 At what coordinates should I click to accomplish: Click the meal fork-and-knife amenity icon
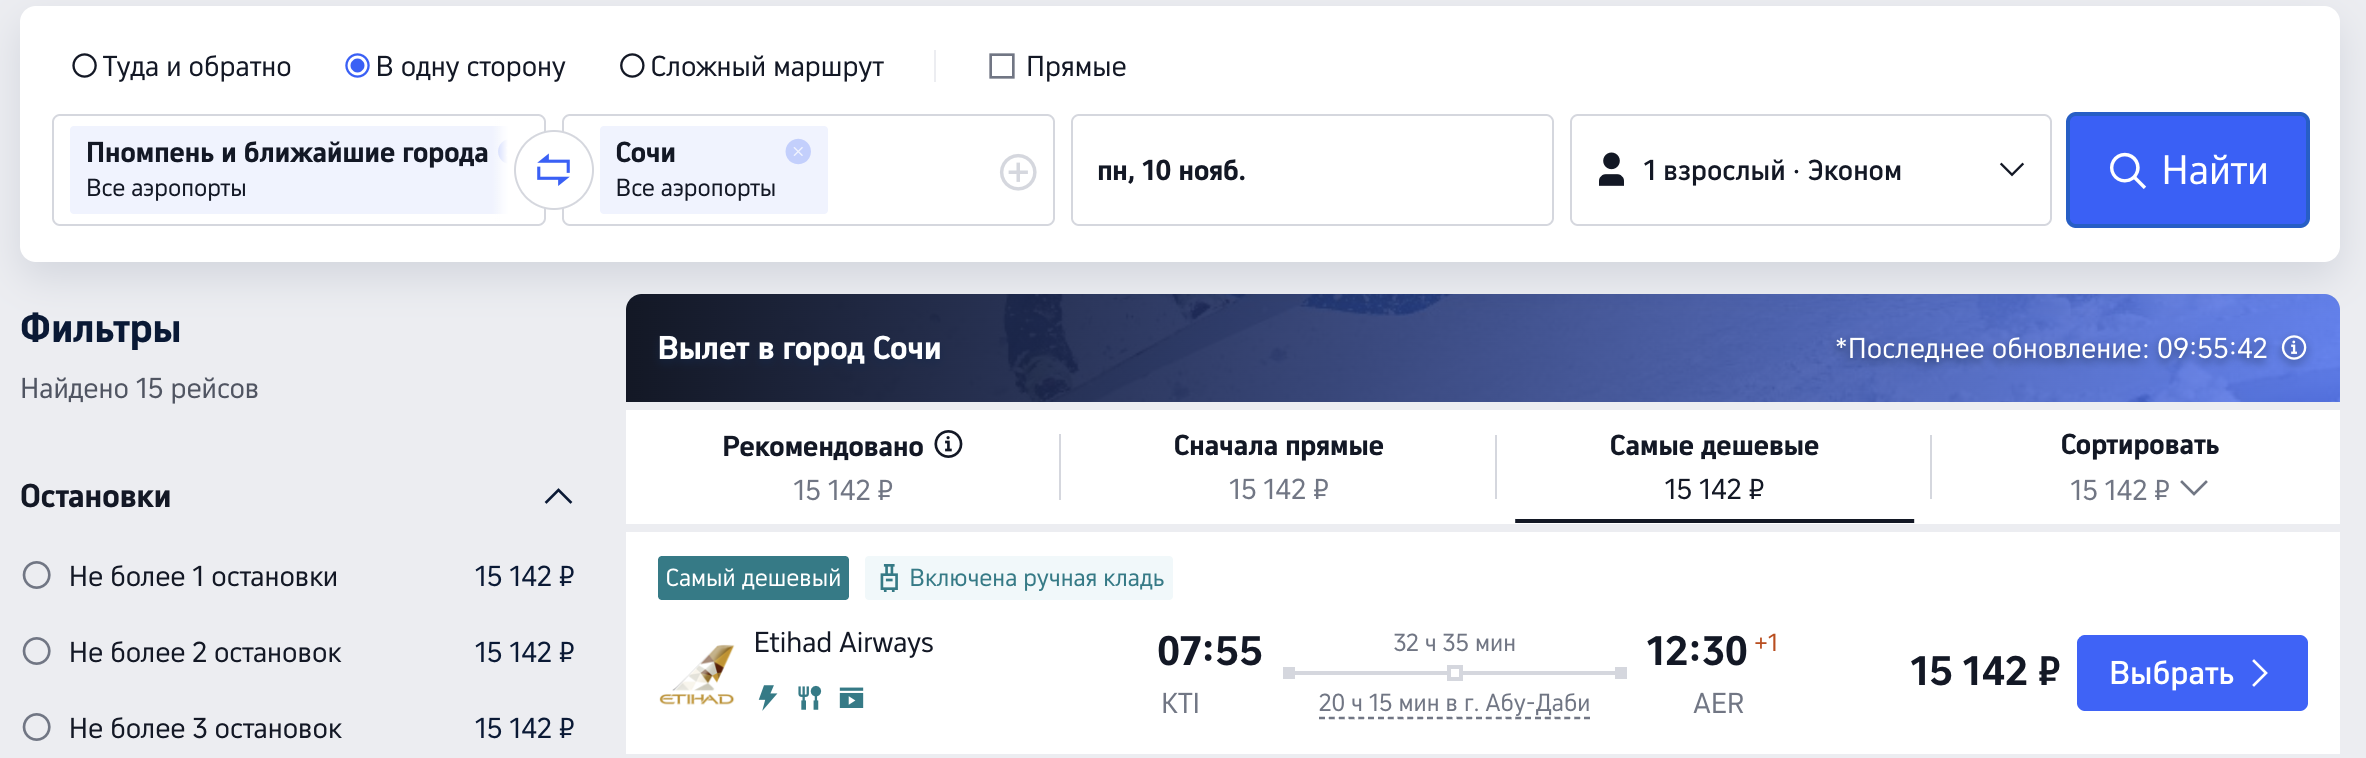[x=809, y=697]
